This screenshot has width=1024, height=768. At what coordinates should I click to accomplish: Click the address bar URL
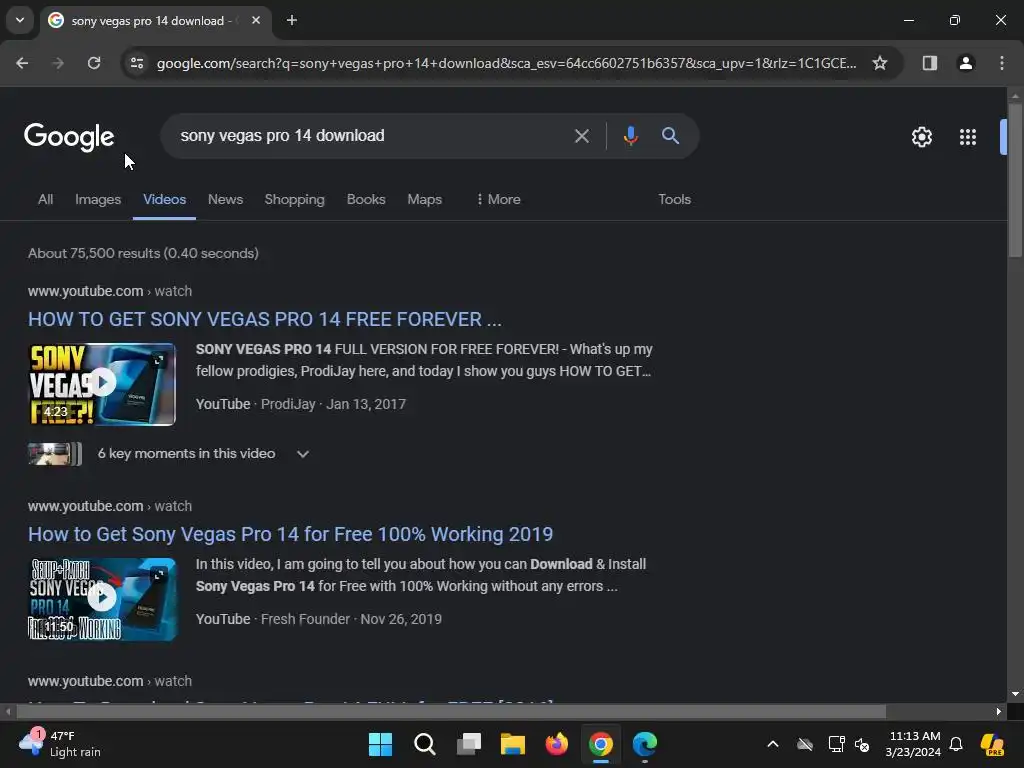tap(506, 63)
